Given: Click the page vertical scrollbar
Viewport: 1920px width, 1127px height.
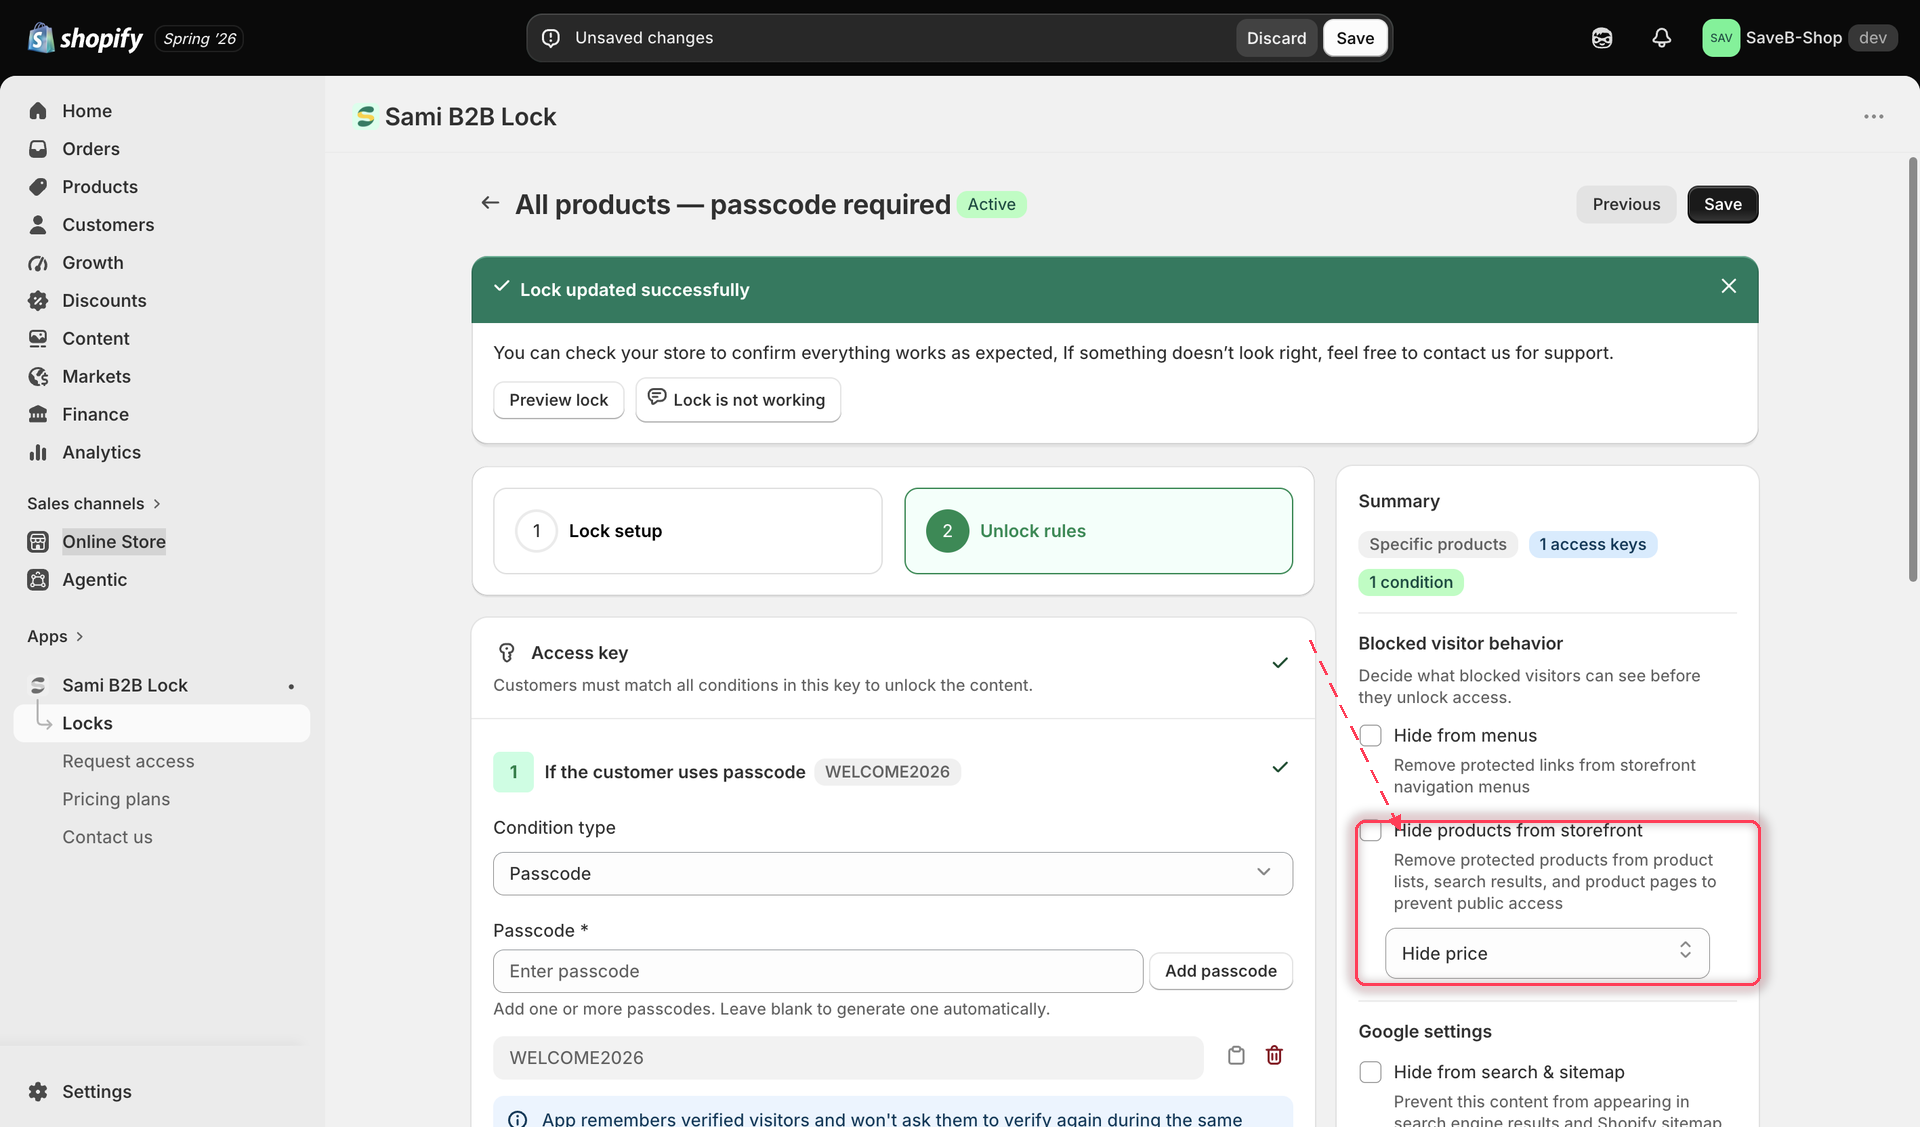Looking at the screenshot, I should (1913, 369).
